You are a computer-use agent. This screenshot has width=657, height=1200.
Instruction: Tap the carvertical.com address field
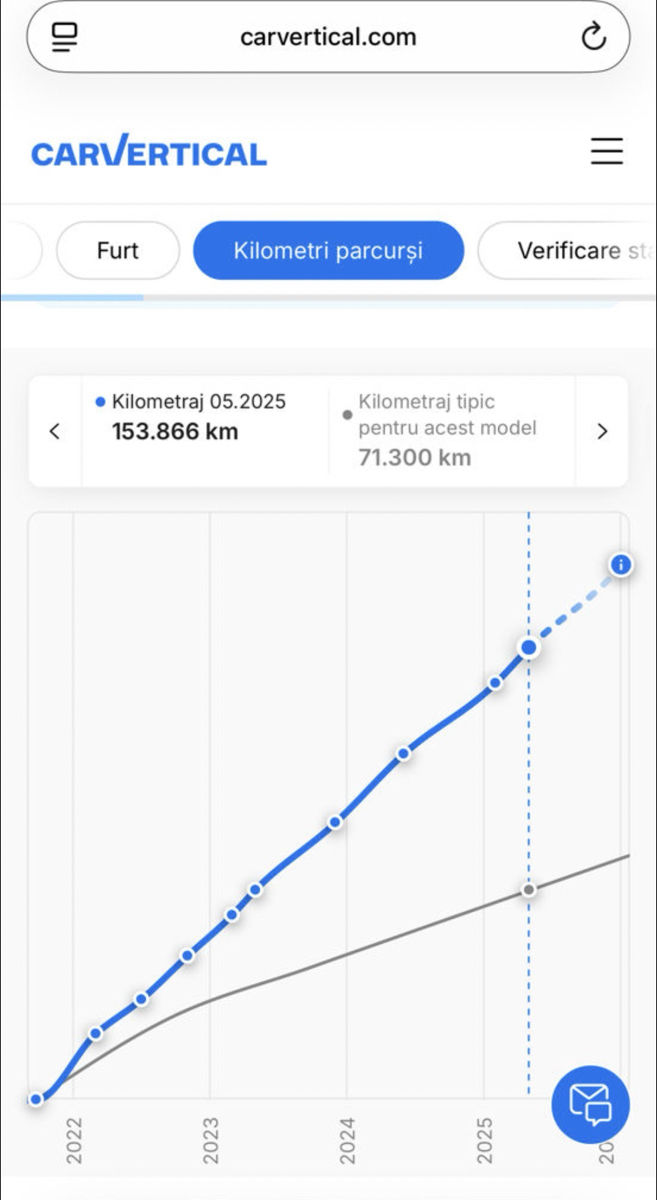(x=328, y=37)
